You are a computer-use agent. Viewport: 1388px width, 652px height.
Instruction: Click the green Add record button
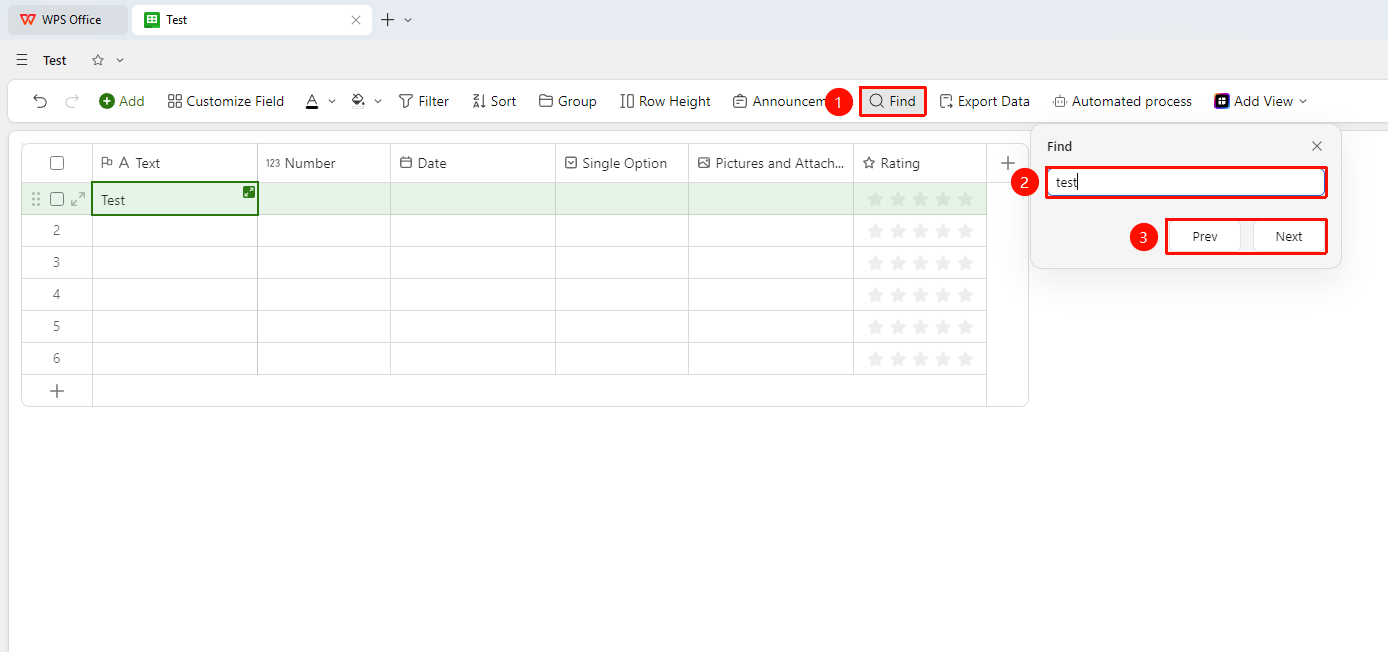pos(121,101)
